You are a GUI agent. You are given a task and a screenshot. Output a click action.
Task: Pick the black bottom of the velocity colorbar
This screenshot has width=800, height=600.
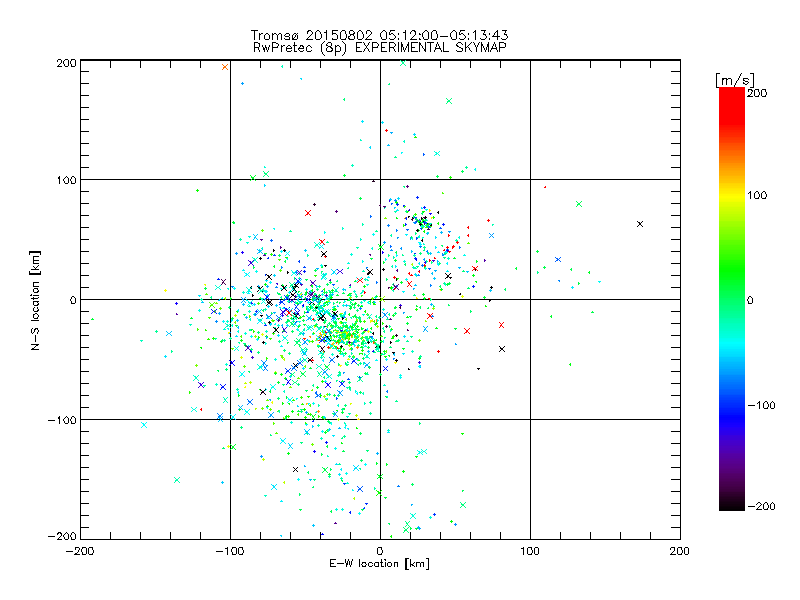(732, 503)
